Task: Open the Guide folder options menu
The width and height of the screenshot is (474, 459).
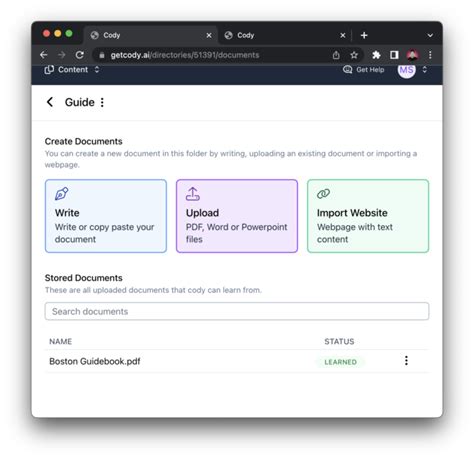Action: (102, 102)
